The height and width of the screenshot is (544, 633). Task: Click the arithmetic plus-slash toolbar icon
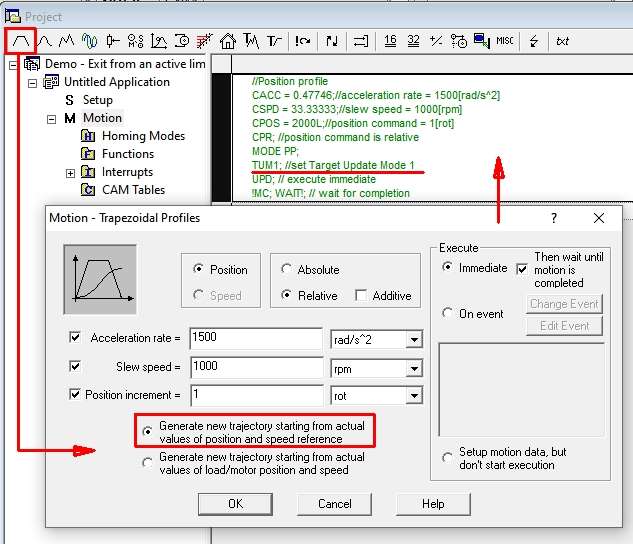436,41
